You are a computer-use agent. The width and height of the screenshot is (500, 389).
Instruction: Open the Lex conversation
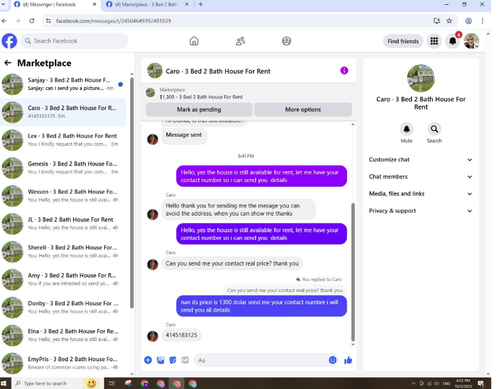point(63,140)
